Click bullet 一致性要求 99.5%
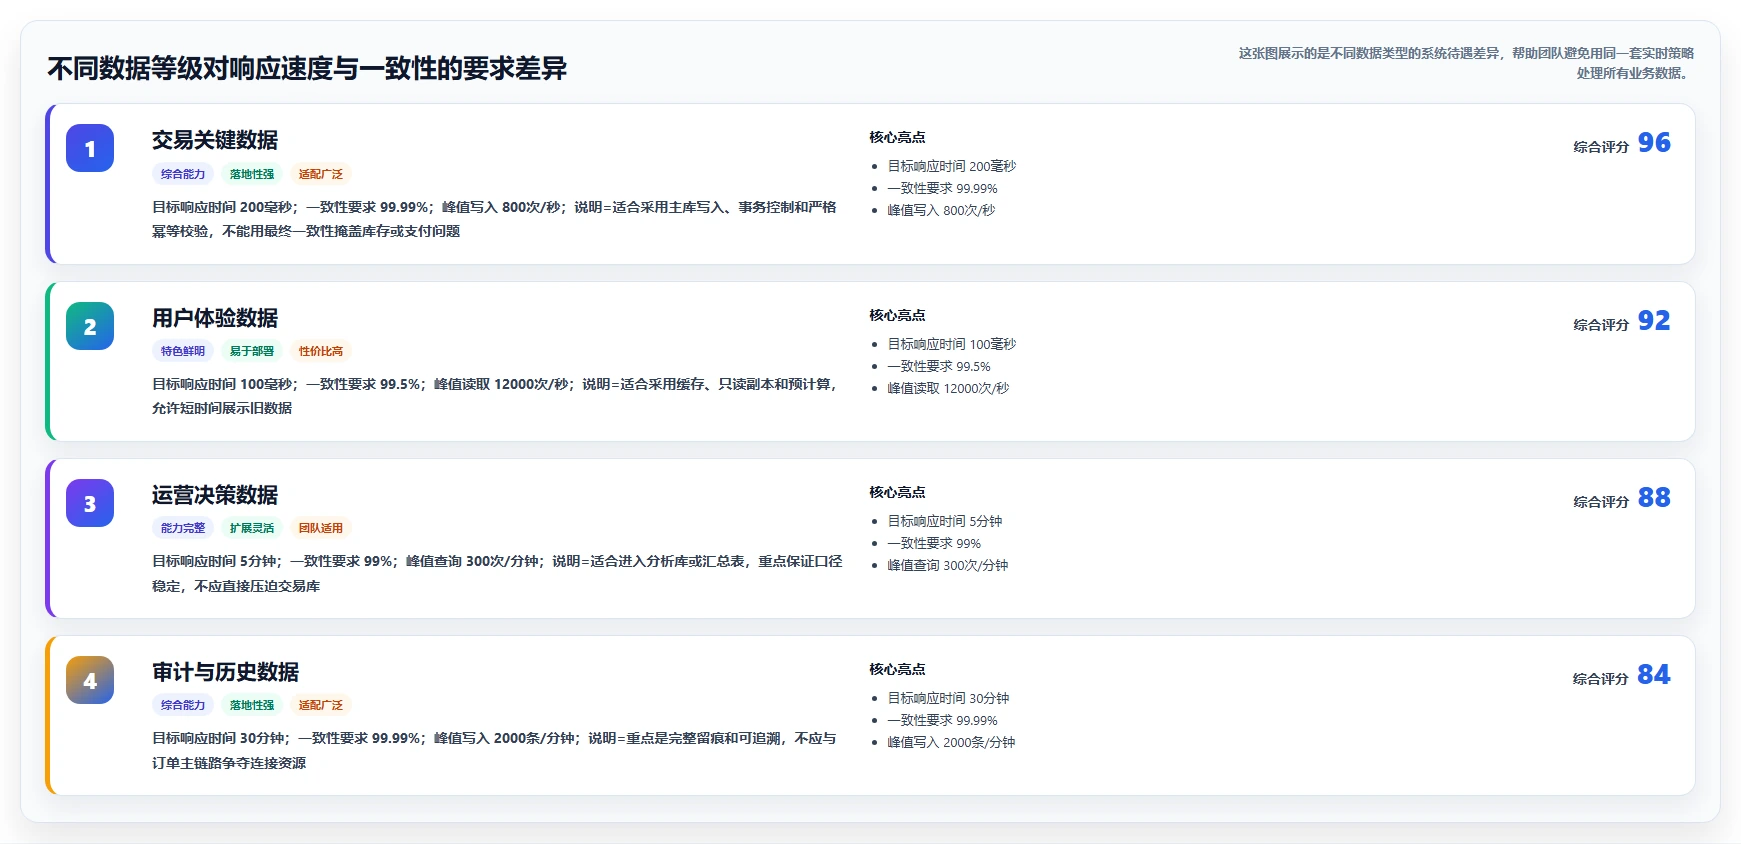The height and width of the screenshot is (844, 1741). 939,366
